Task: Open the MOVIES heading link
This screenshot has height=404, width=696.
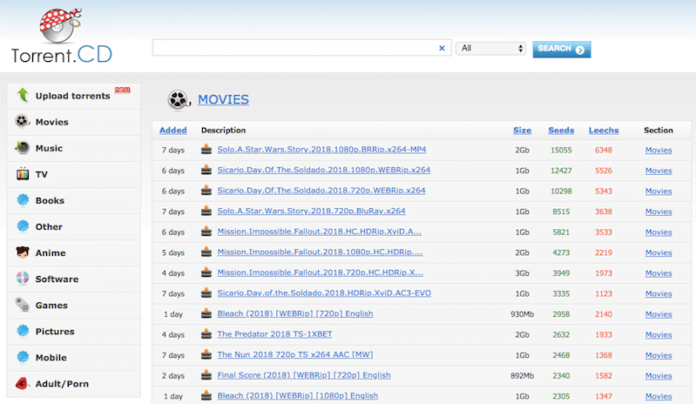Action: 223,99
